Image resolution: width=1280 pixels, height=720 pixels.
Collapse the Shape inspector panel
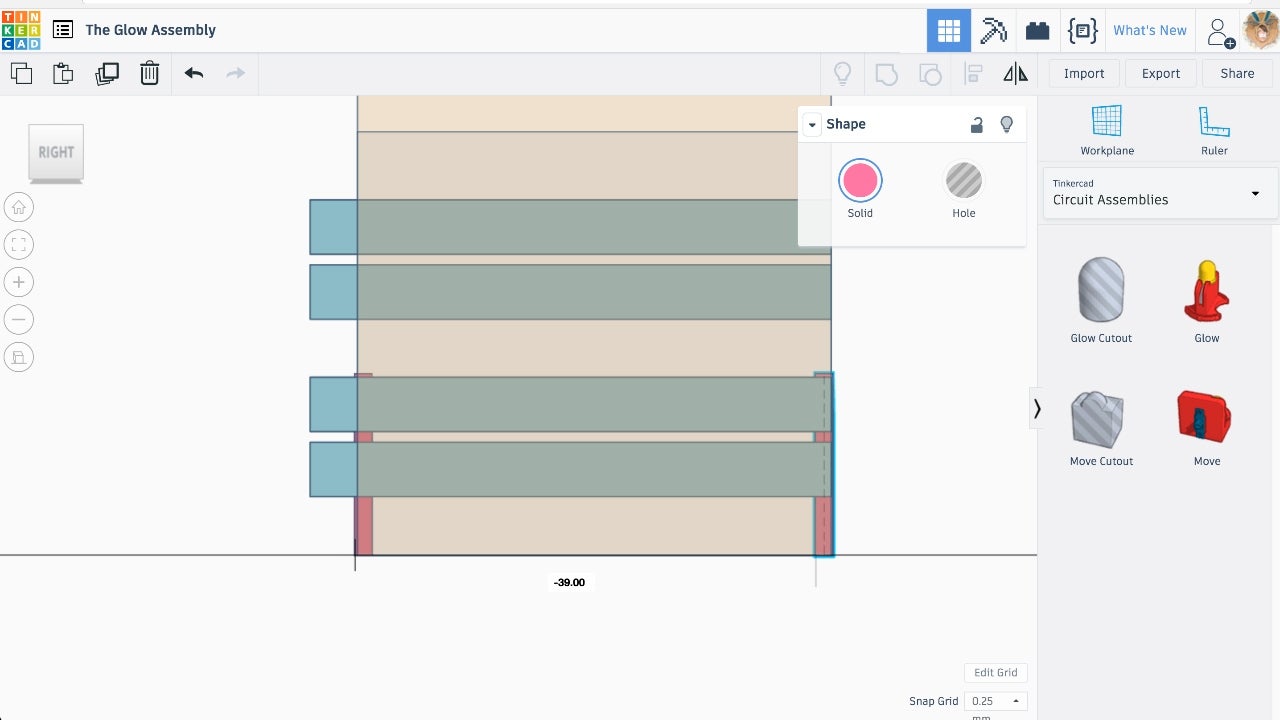[812, 124]
